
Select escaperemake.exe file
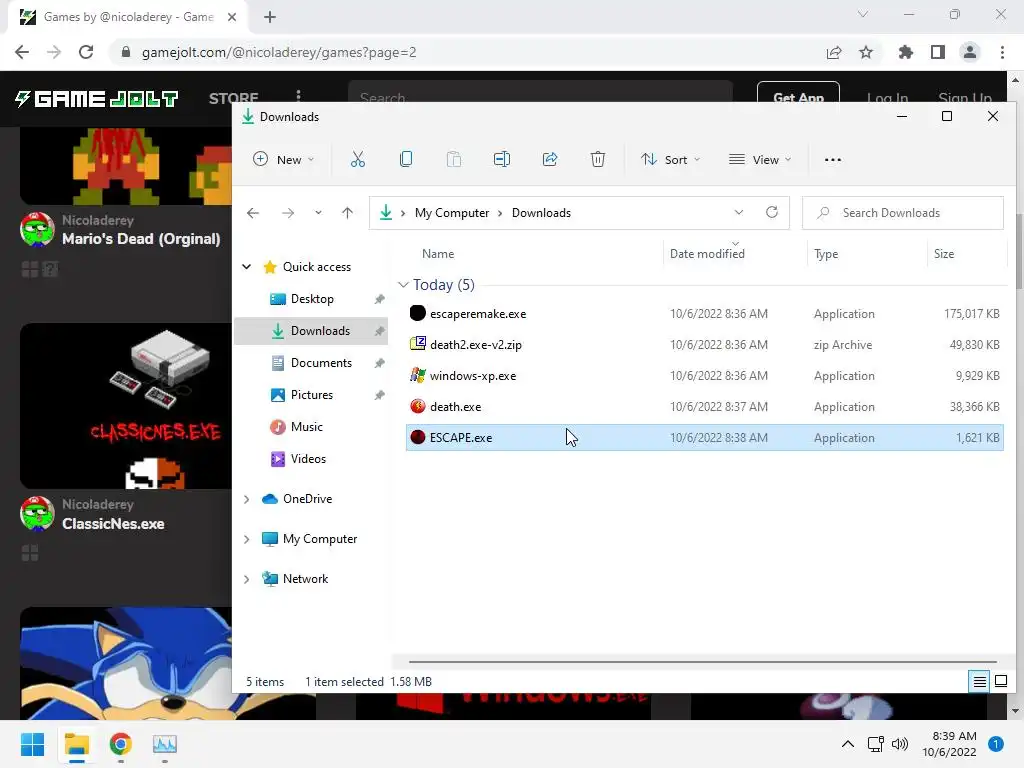(705, 313)
